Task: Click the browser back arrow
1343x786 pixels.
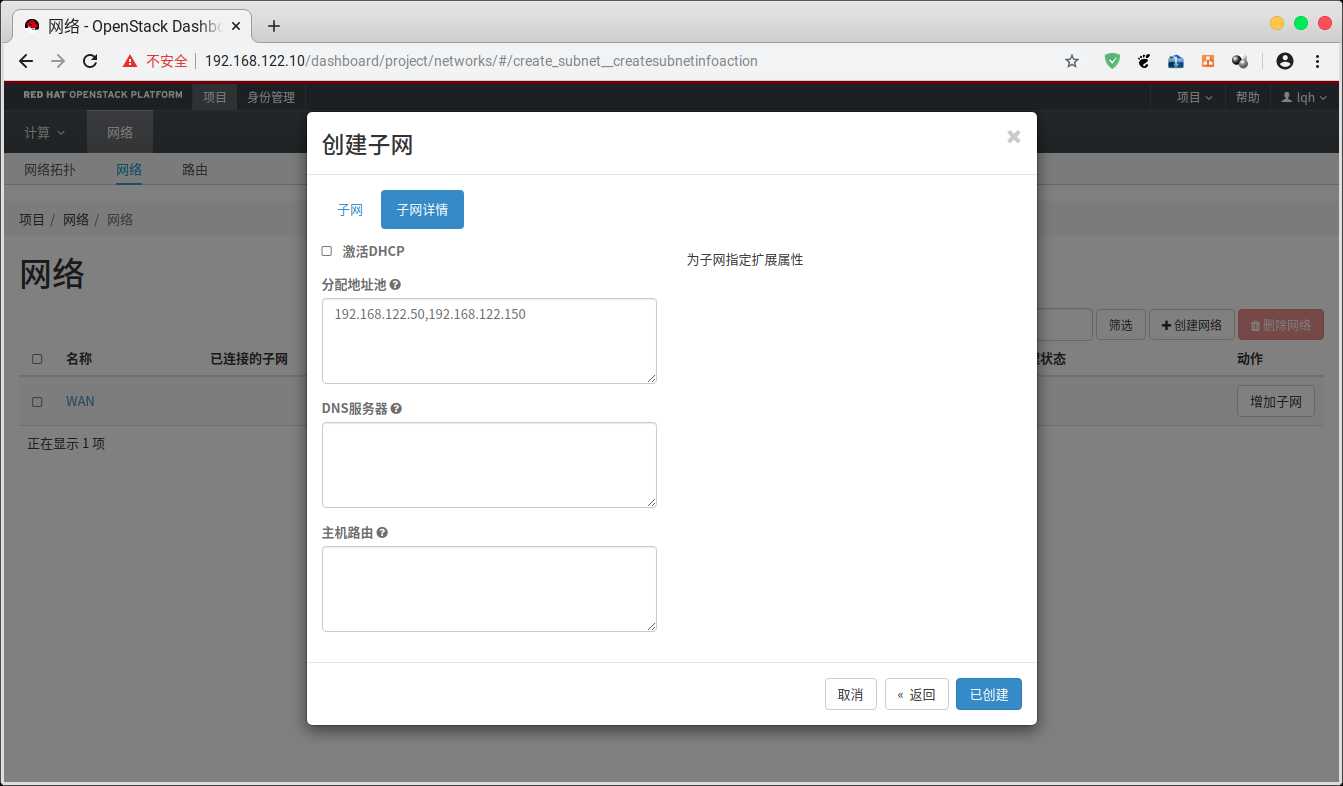Action: pyautogui.click(x=26, y=61)
